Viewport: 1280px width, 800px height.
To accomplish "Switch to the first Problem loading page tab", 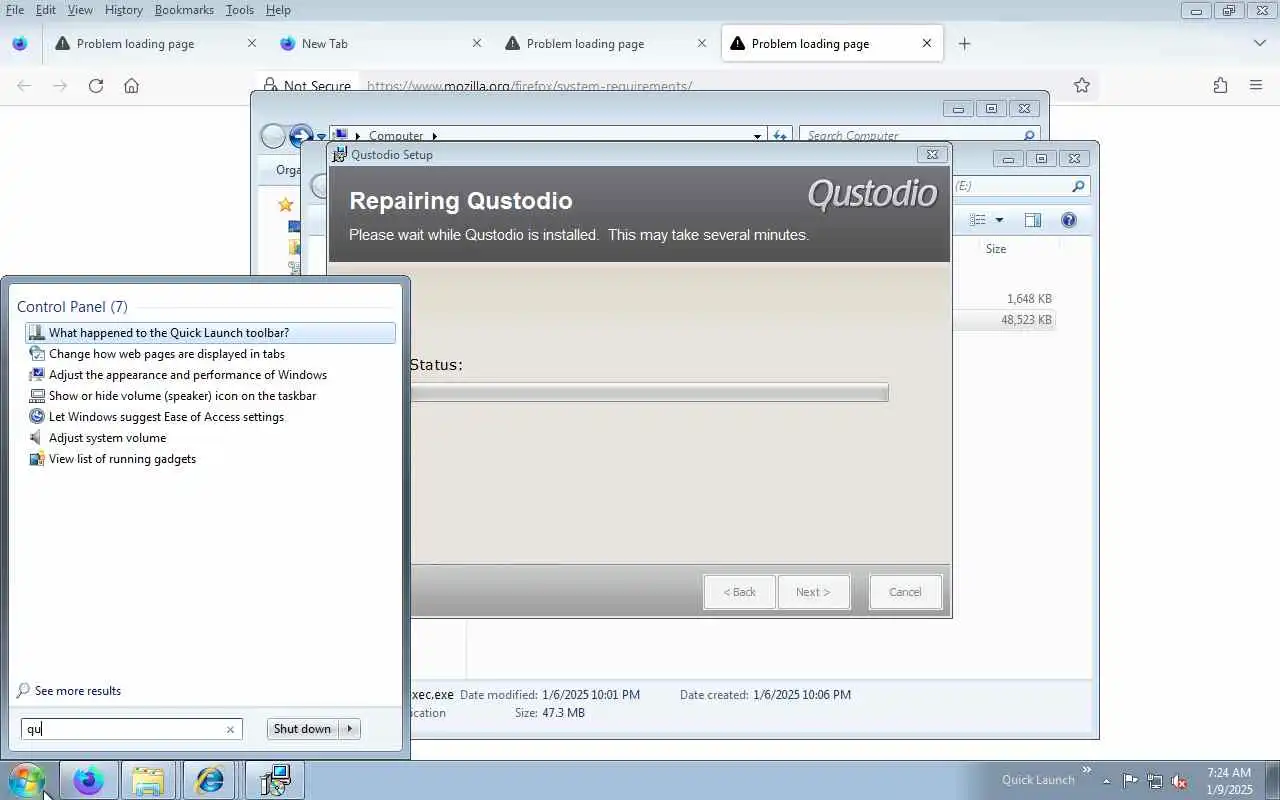I will (x=156, y=43).
